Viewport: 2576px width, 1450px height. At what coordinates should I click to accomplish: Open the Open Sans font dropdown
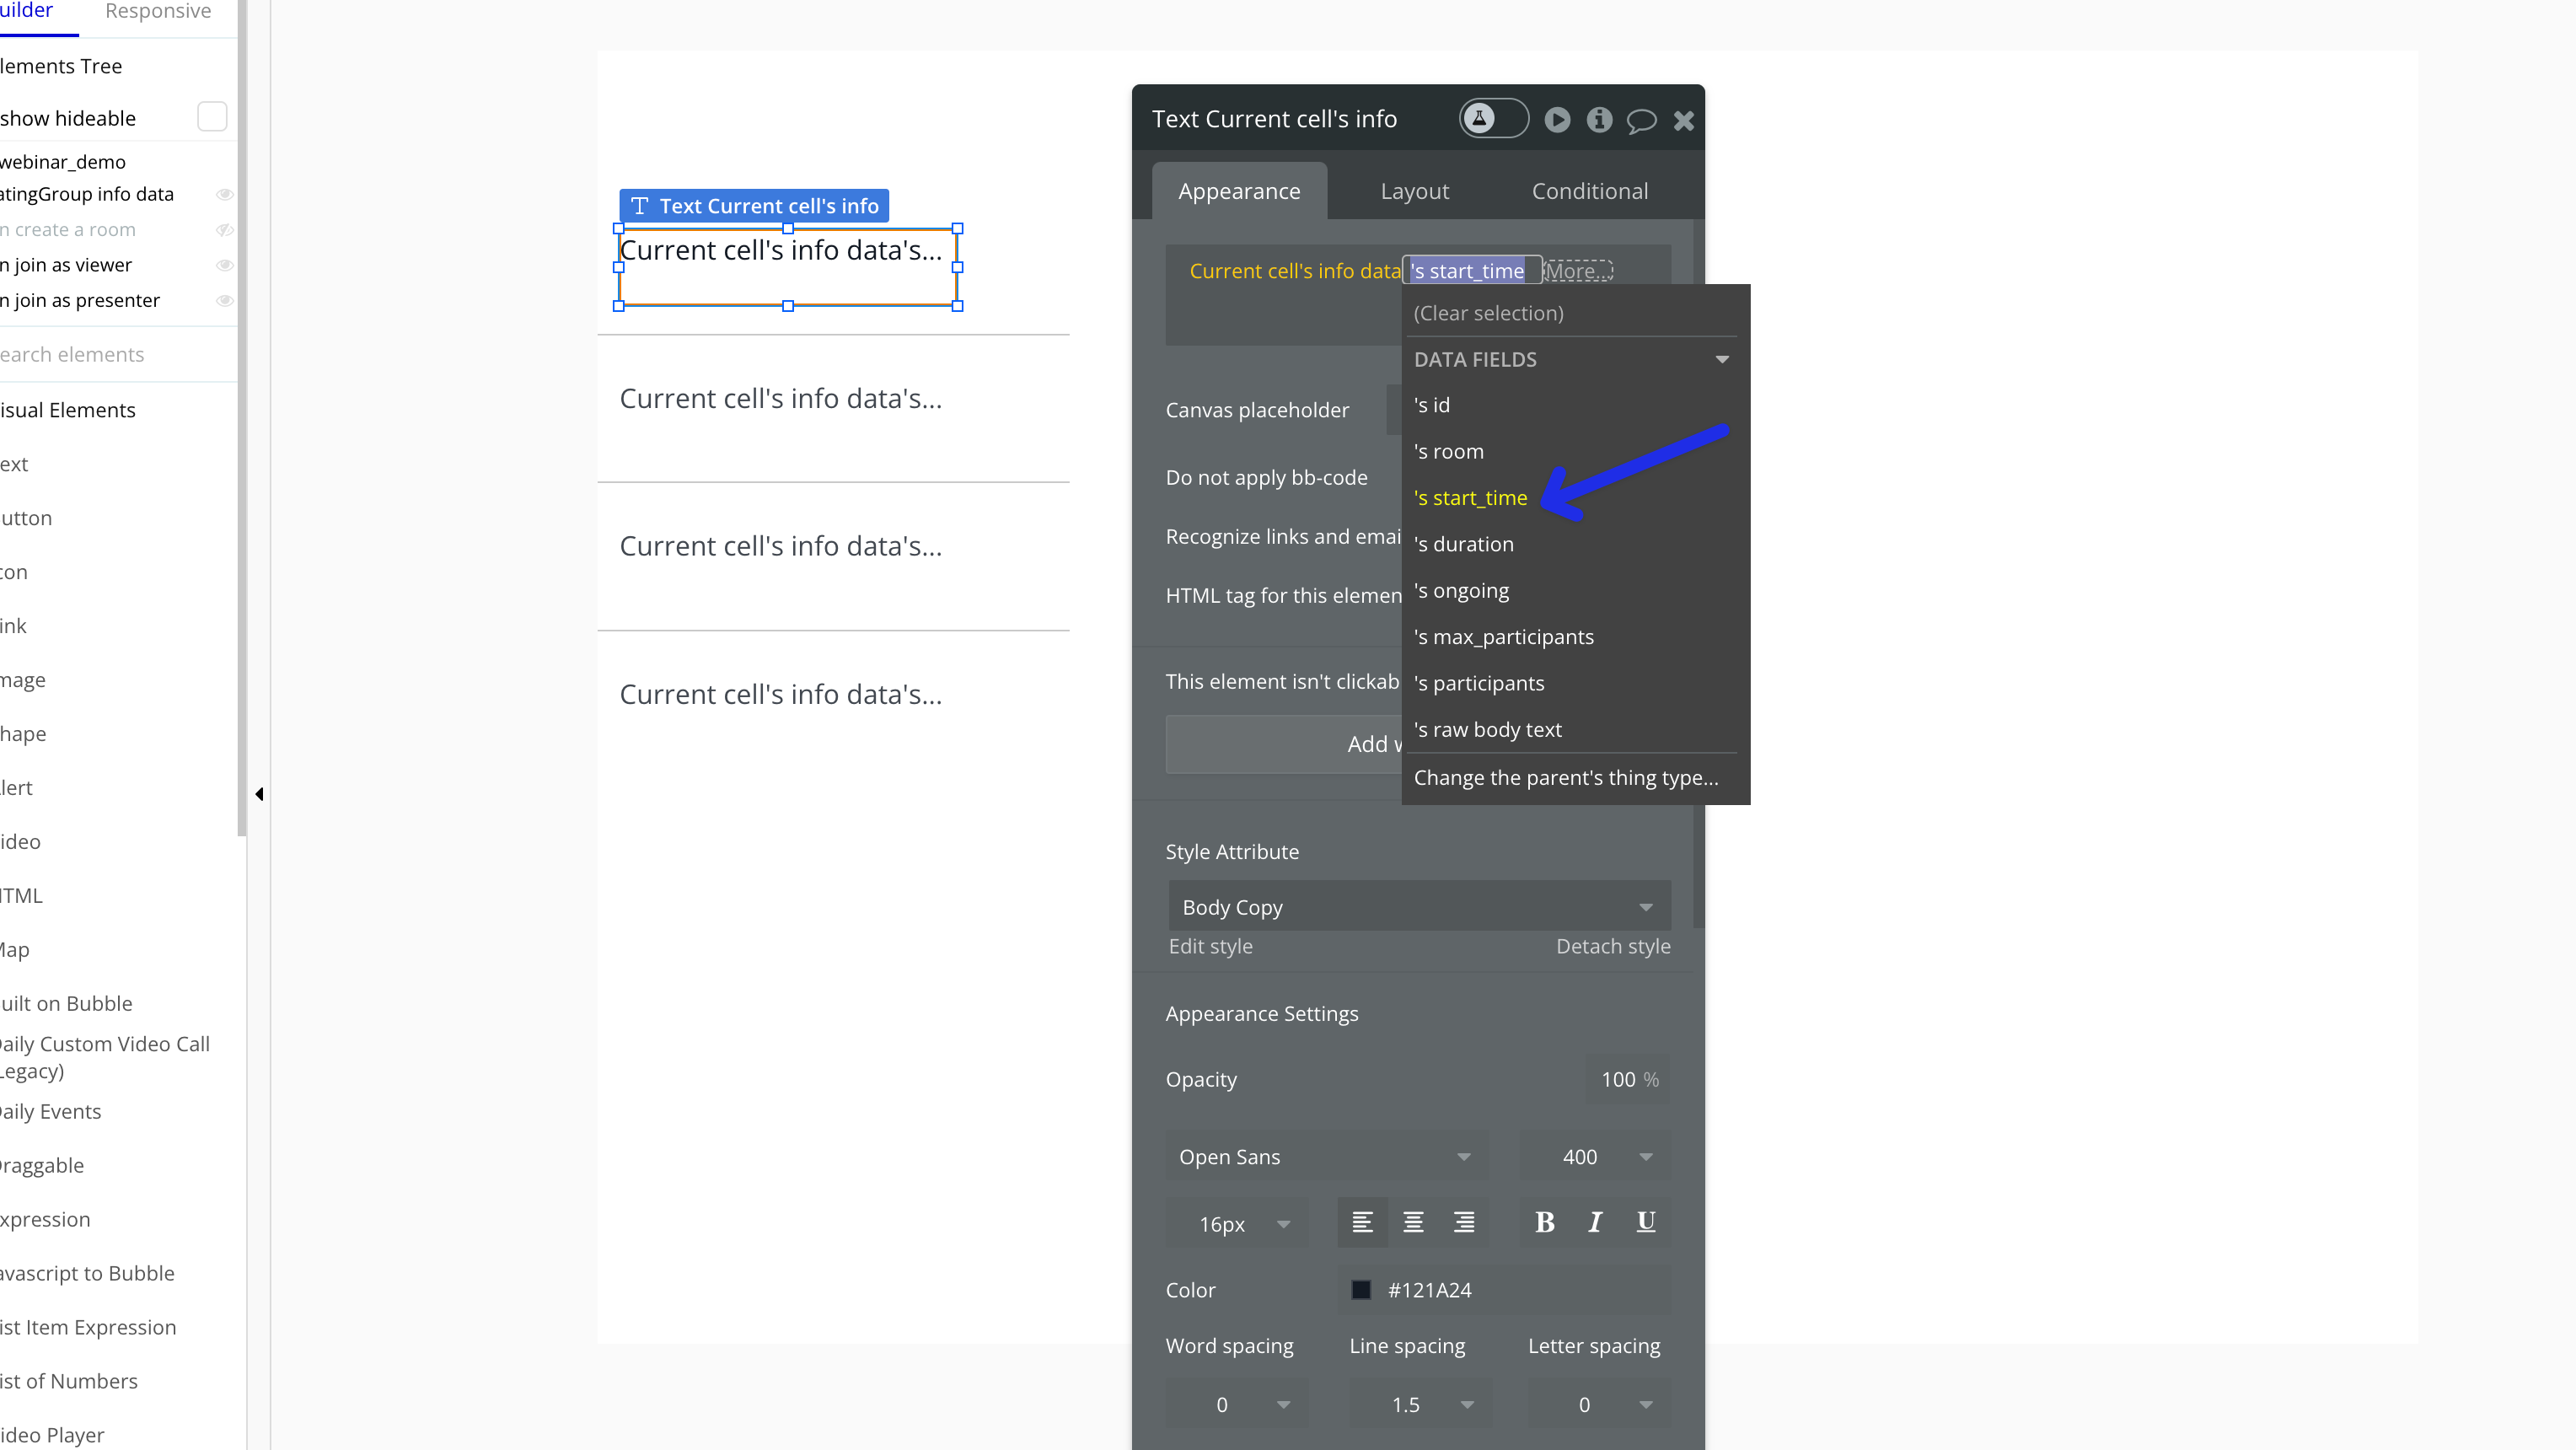click(x=1326, y=1157)
